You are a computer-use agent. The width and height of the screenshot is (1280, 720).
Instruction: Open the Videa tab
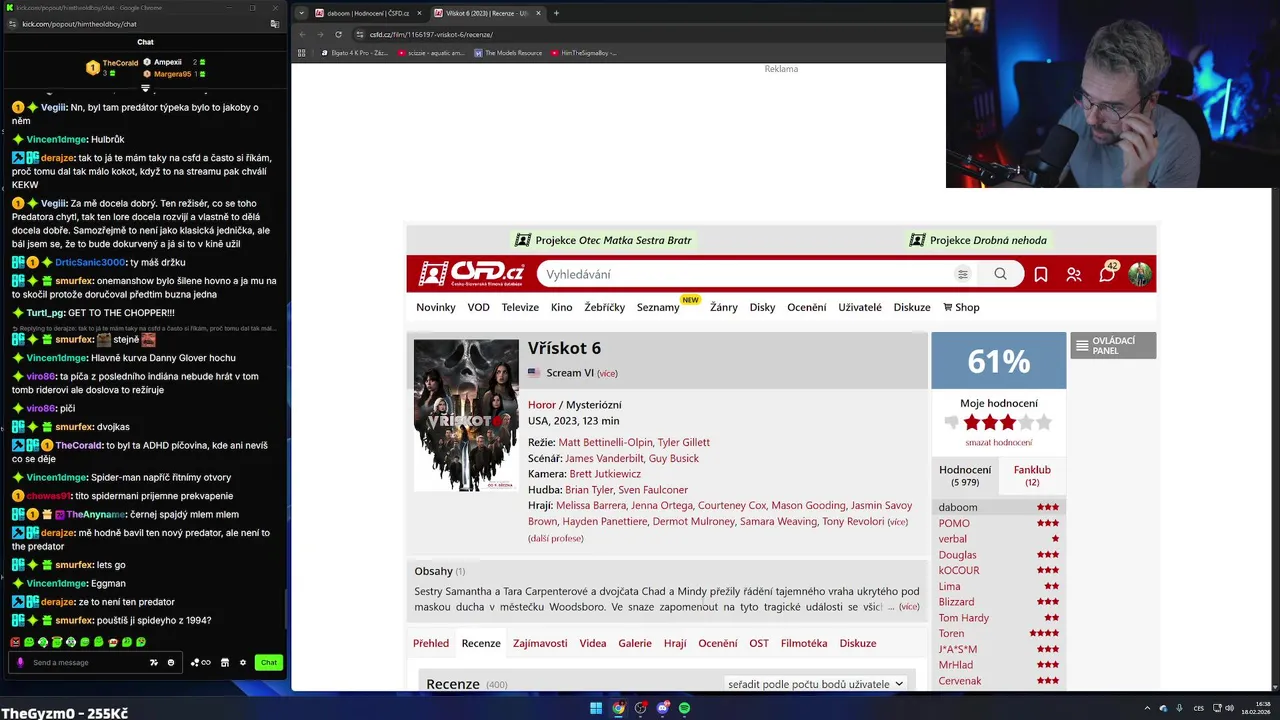click(x=593, y=643)
